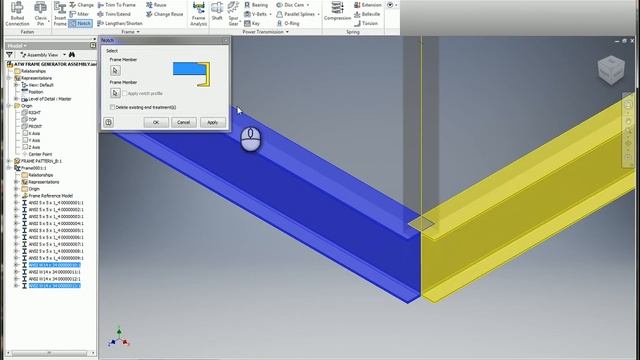Click the Model browser help button
This screenshot has height=360, width=640.
pyautogui.click(x=93, y=46)
